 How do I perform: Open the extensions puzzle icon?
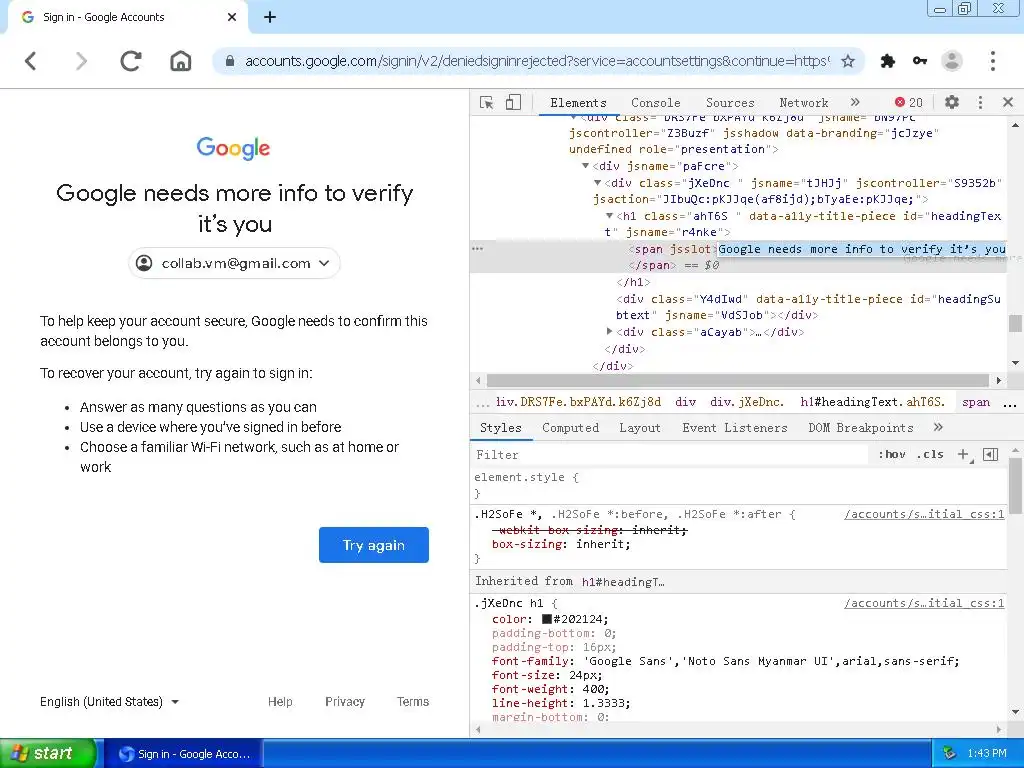888,61
